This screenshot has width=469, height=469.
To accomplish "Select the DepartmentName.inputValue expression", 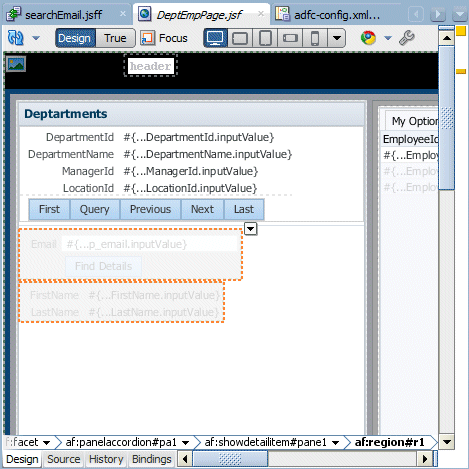I will pyautogui.click(x=208, y=154).
